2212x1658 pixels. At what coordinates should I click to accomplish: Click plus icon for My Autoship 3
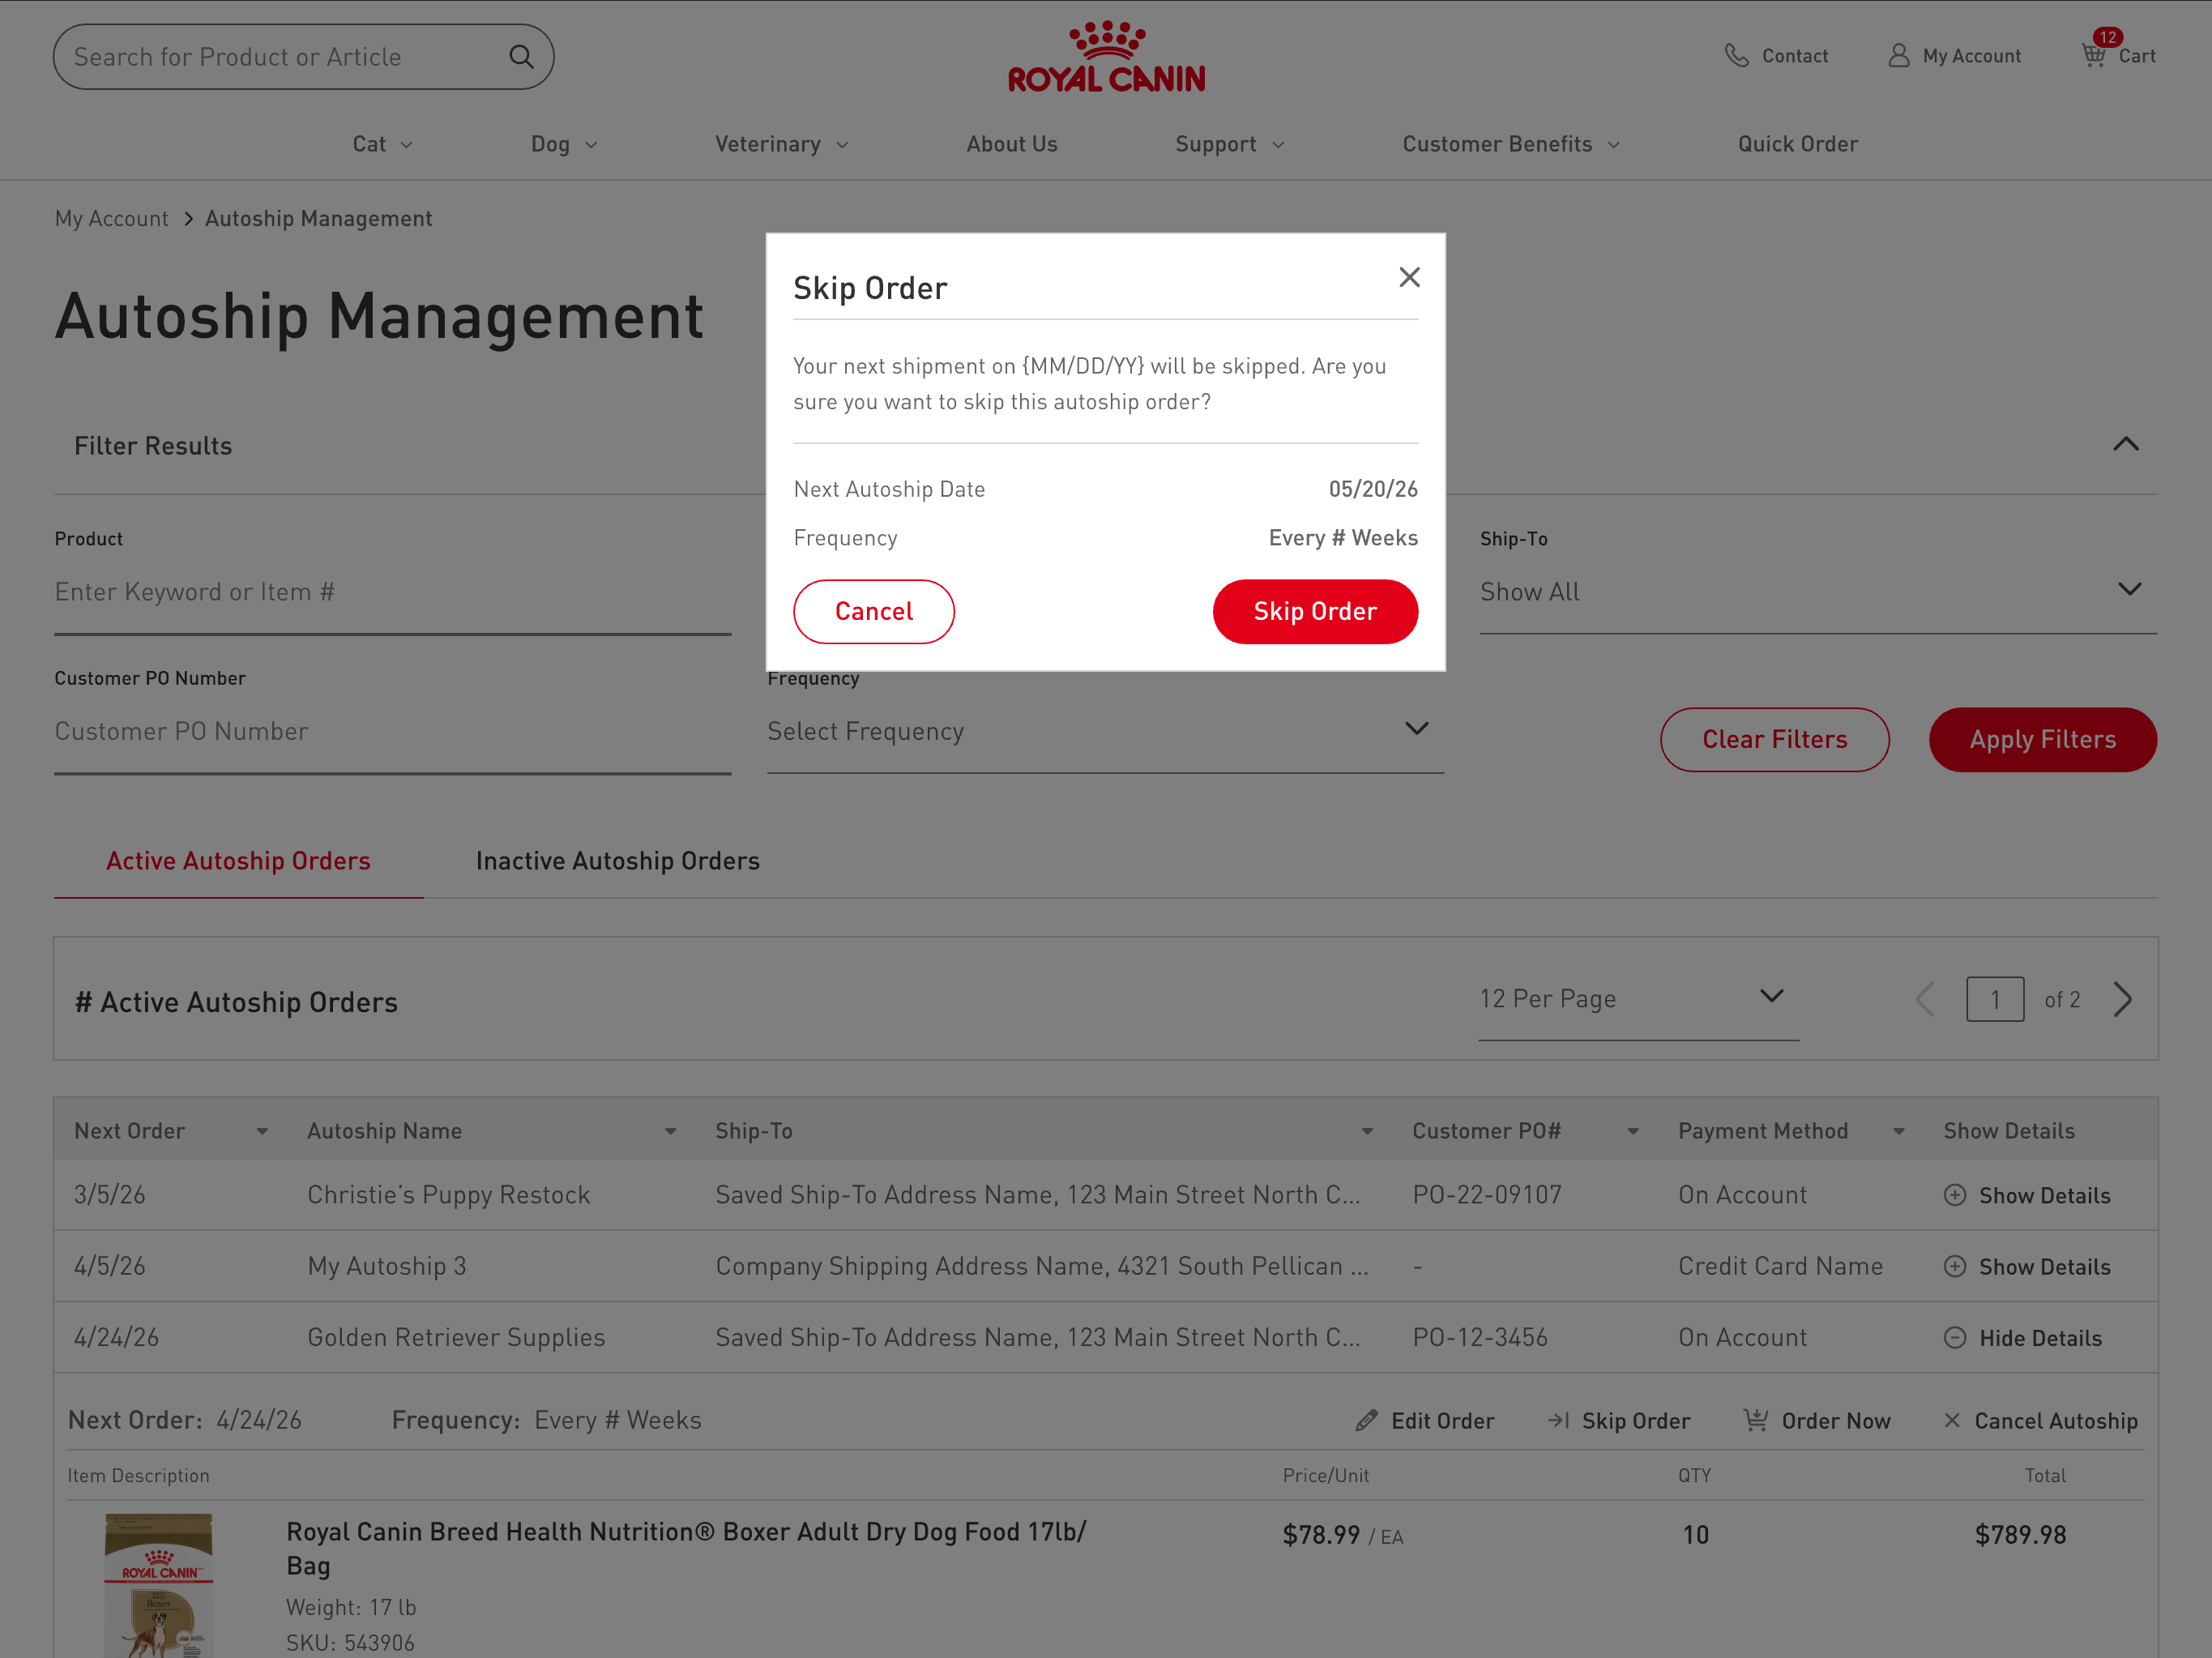(x=1954, y=1266)
